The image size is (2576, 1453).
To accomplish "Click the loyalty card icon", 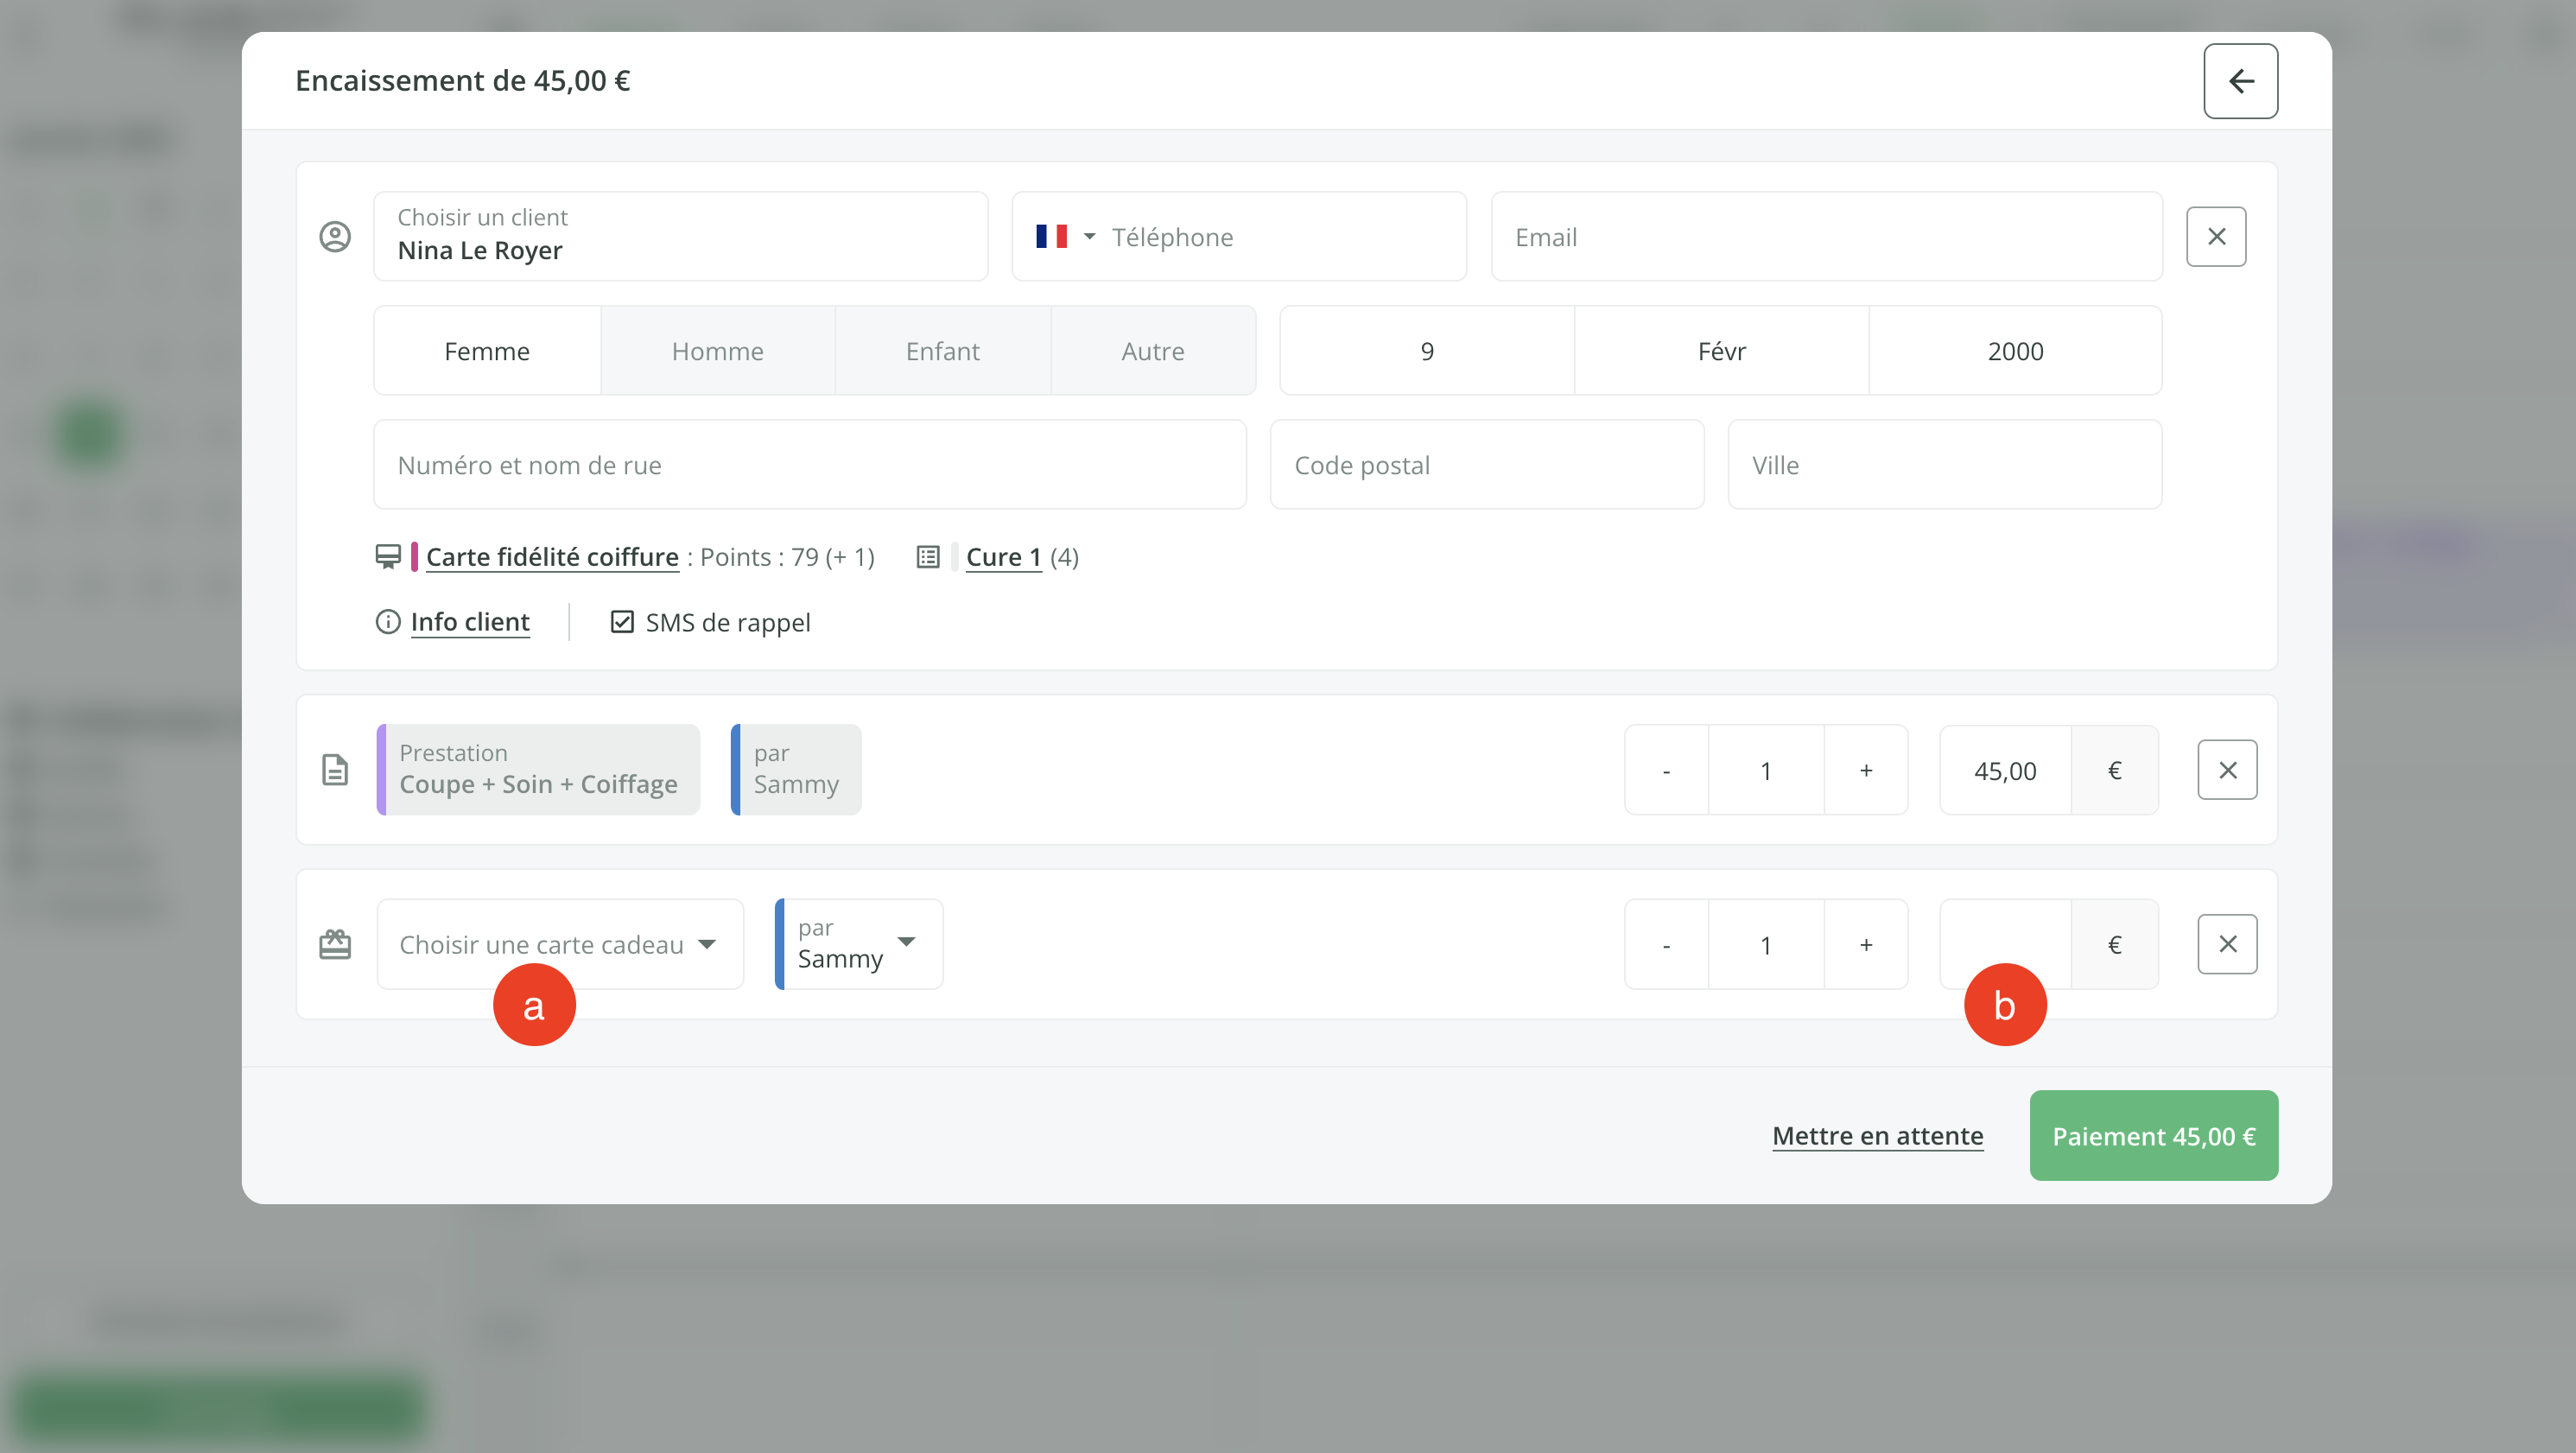I will (388, 557).
